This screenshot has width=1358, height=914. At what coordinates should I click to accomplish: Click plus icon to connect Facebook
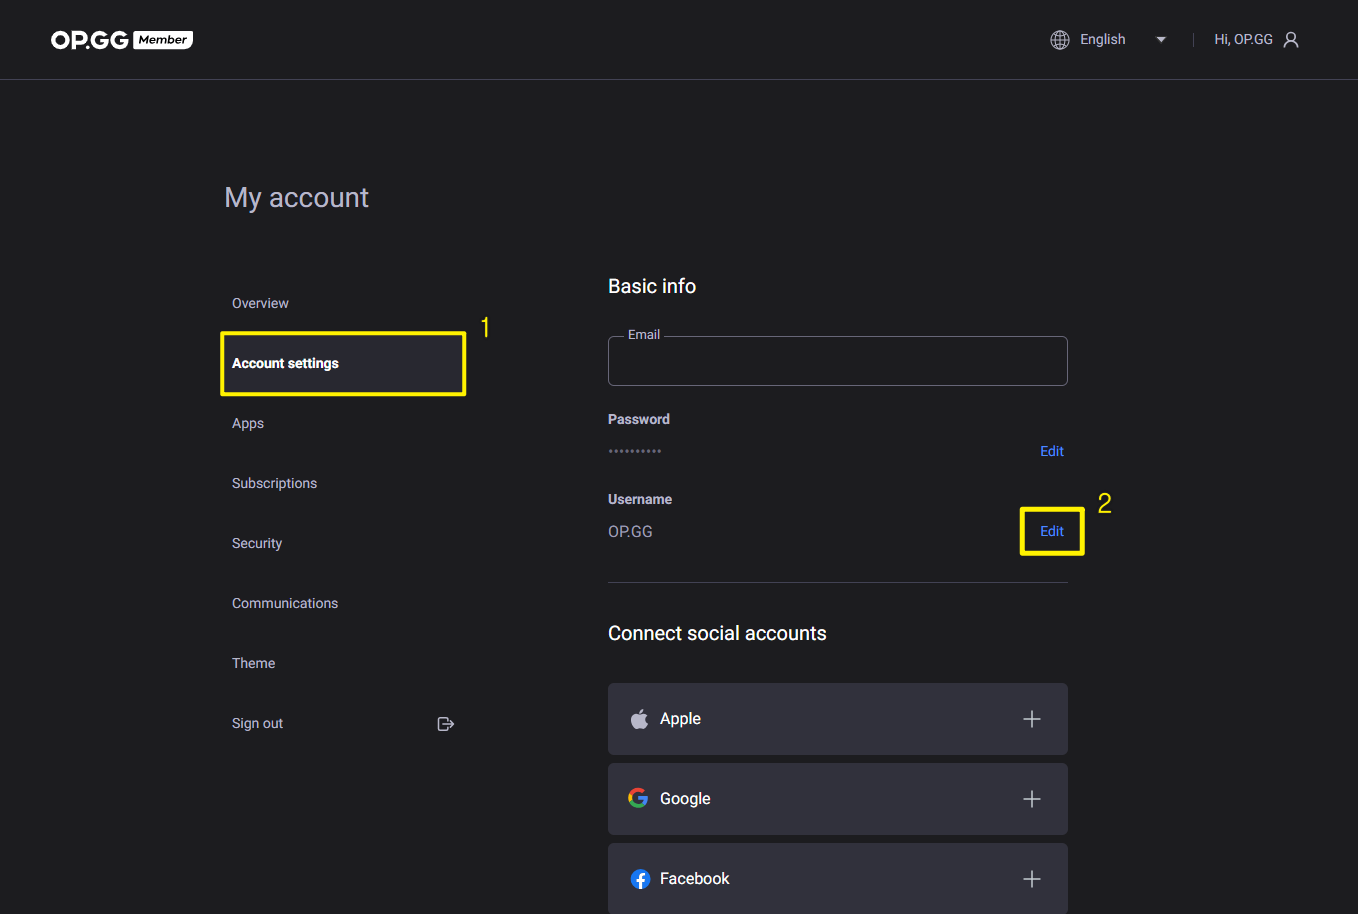pos(1032,879)
